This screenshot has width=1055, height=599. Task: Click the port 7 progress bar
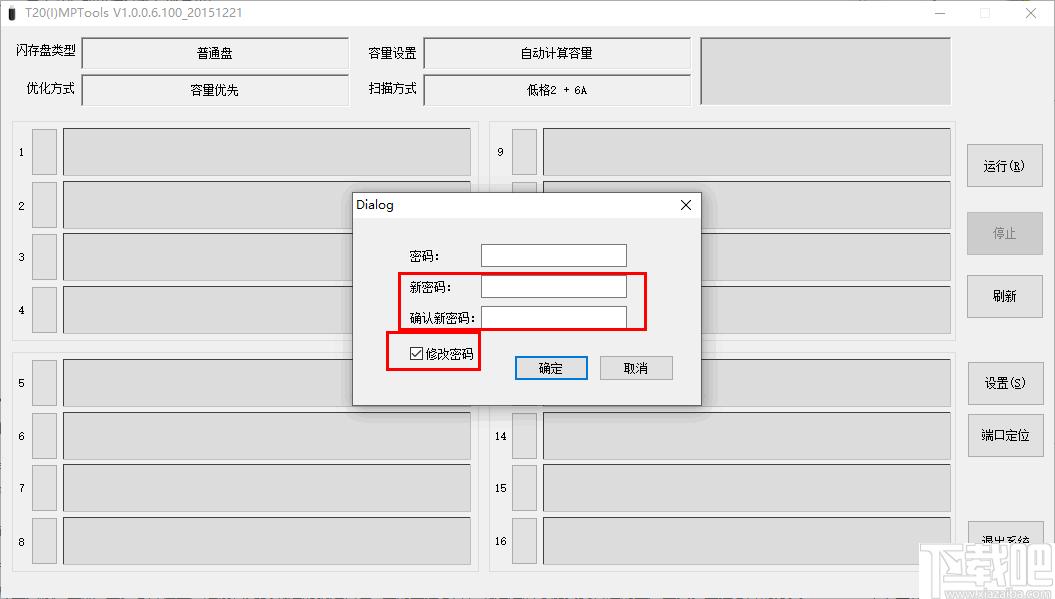coord(267,488)
